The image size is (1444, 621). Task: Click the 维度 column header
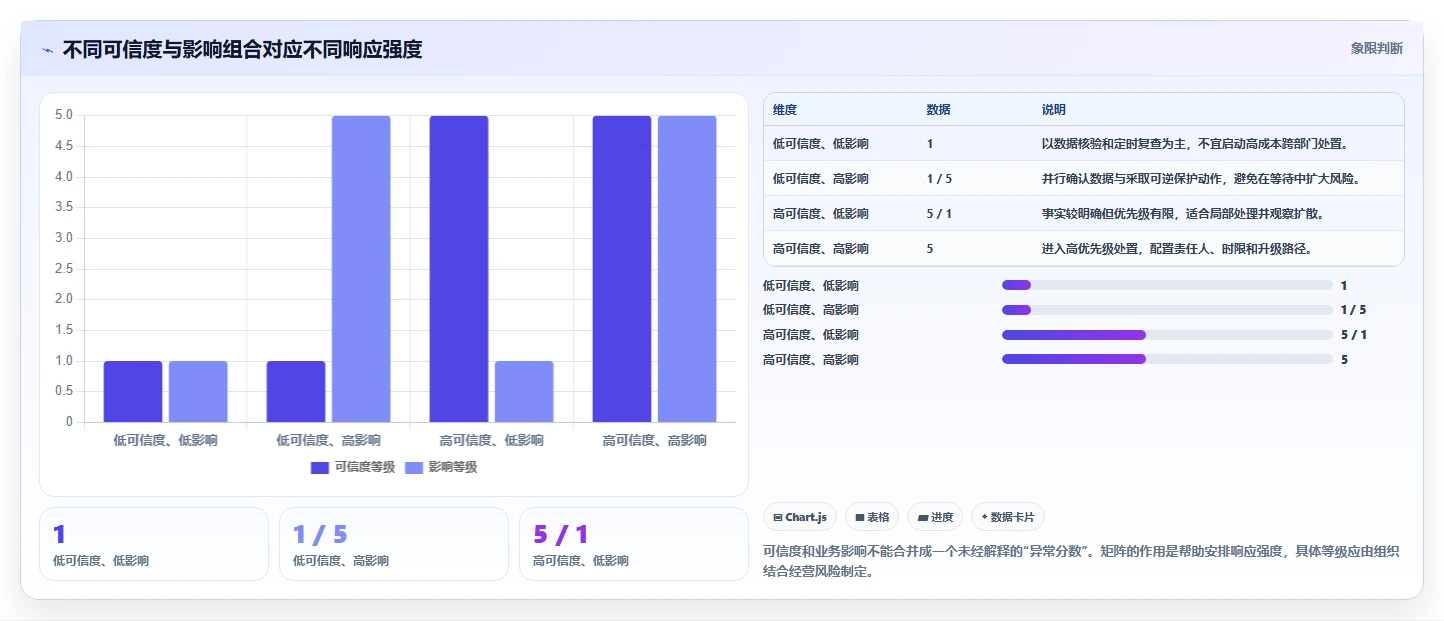click(785, 109)
